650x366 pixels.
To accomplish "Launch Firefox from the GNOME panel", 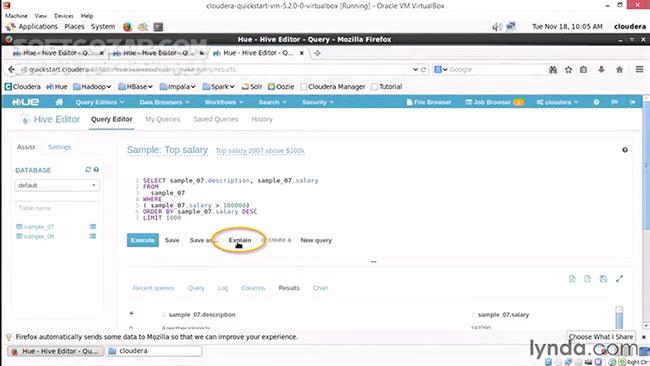I will [x=128, y=27].
